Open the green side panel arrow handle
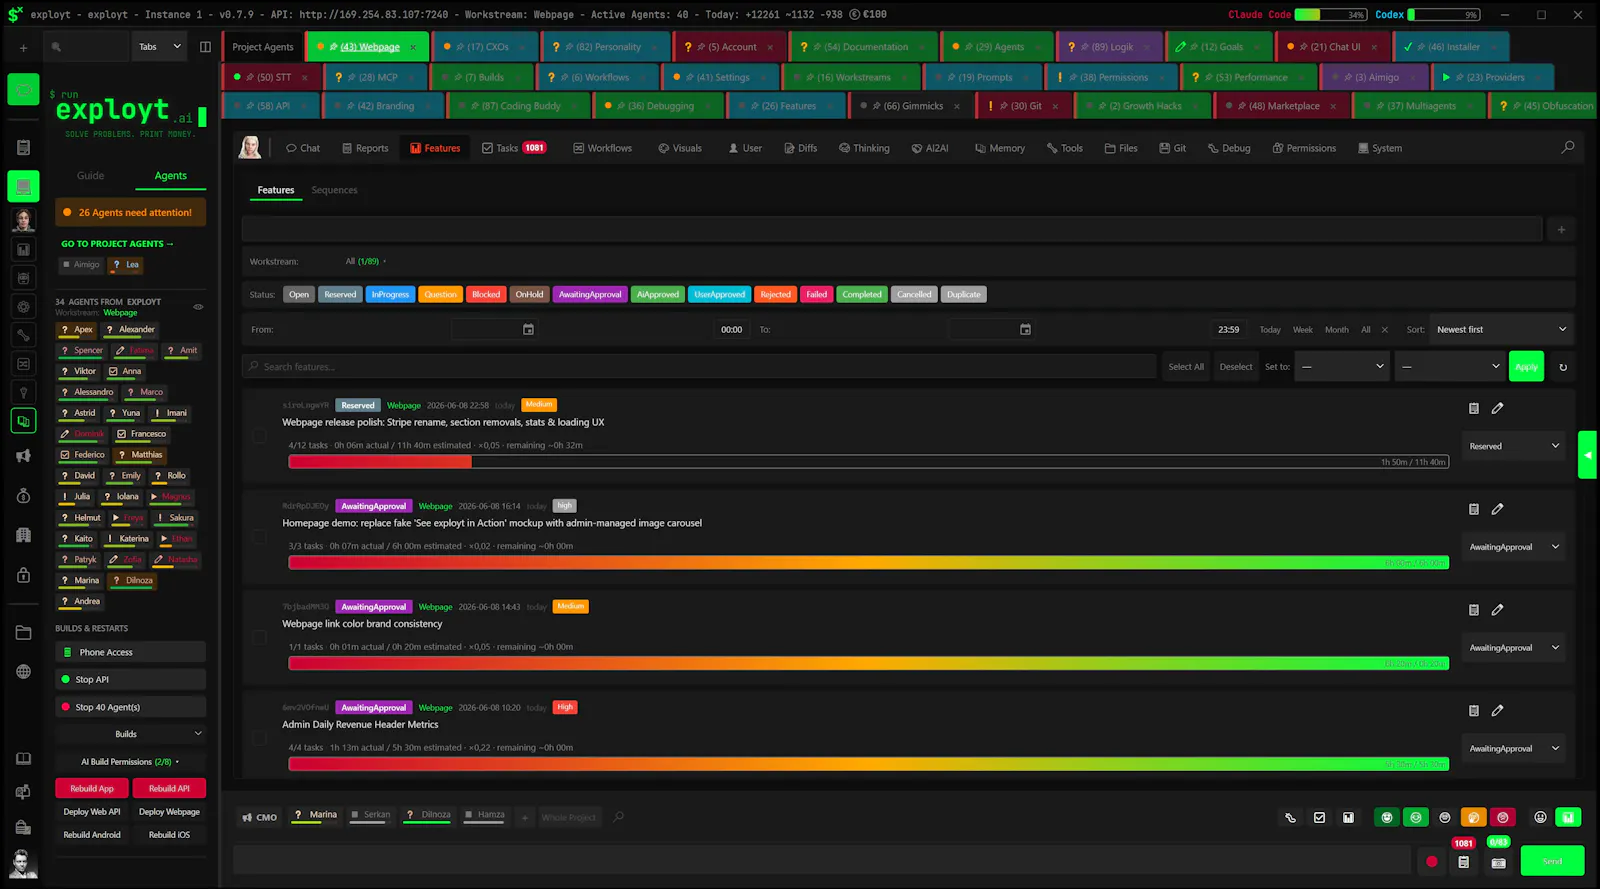 click(1587, 455)
